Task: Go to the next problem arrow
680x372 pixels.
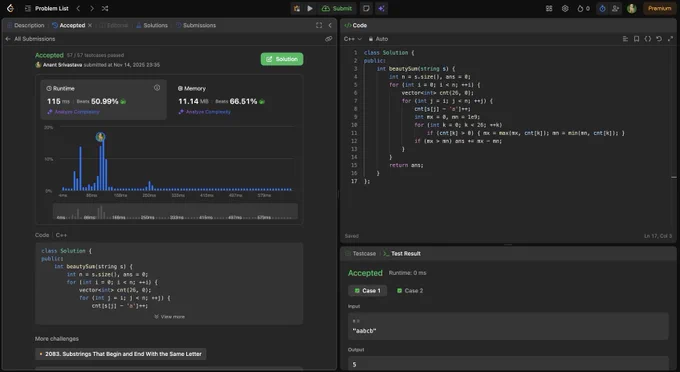Action: [x=92, y=8]
